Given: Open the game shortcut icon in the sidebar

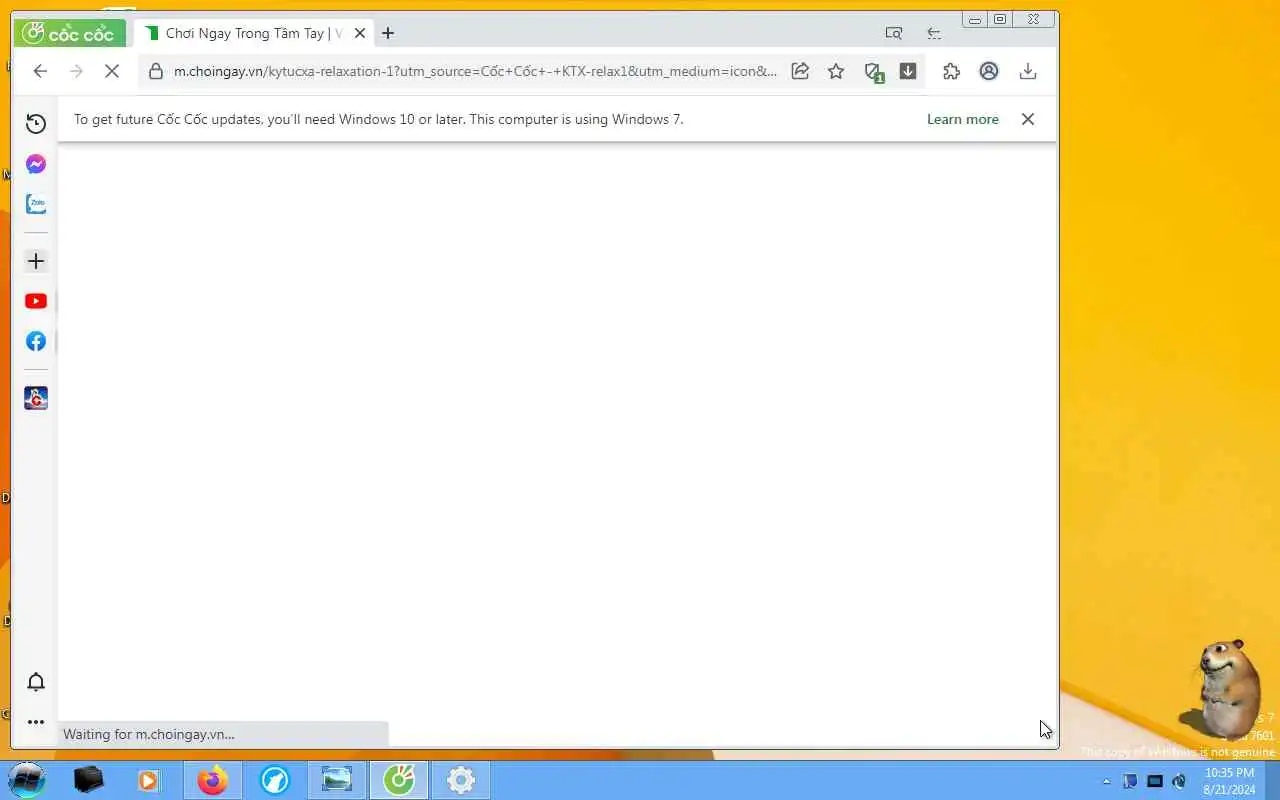Looking at the screenshot, I should [x=36, y=398].
